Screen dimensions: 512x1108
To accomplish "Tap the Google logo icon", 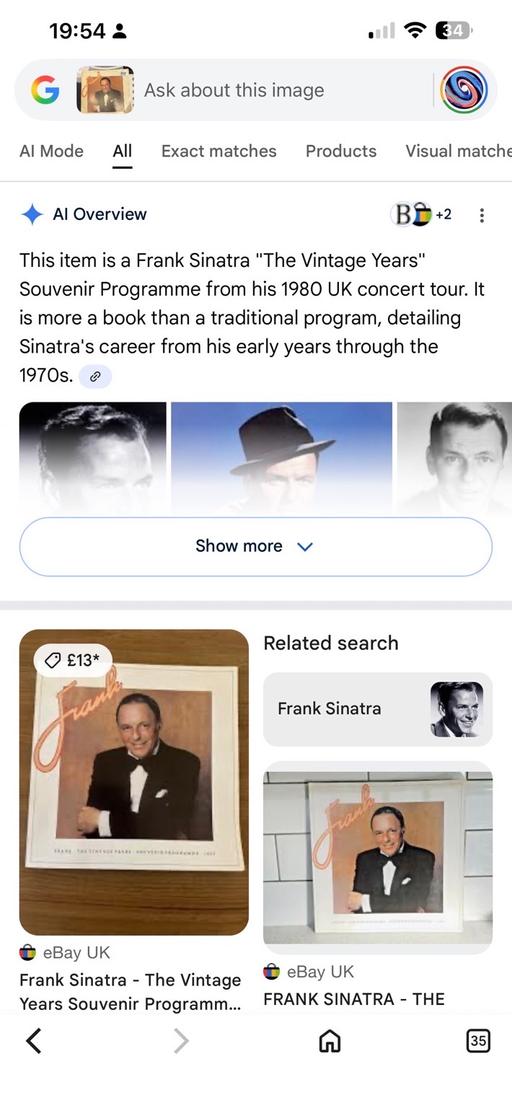I will [x=44, y=90].
